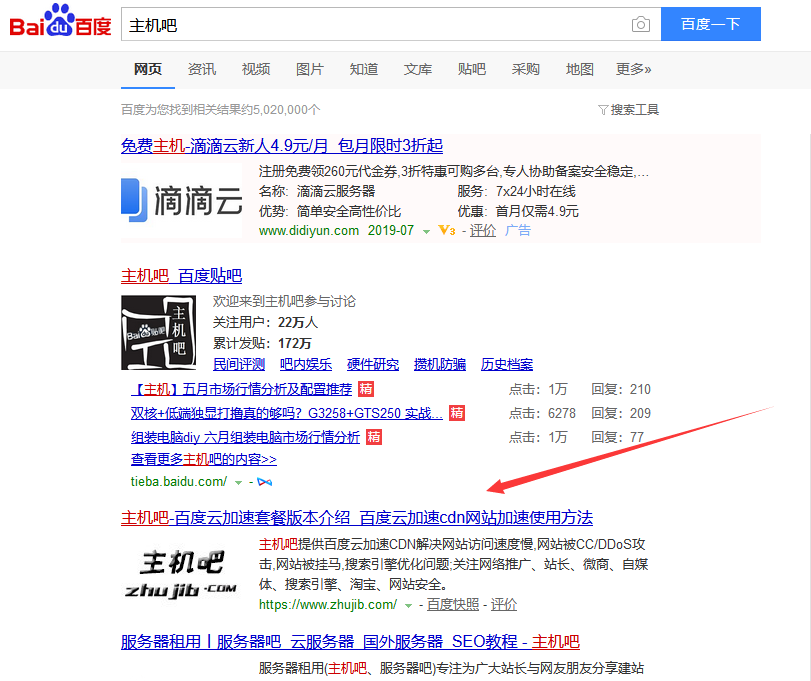Open 百度快照 for the zhujib result
Viewport: 811px width, 681px height.
point(452,605)
